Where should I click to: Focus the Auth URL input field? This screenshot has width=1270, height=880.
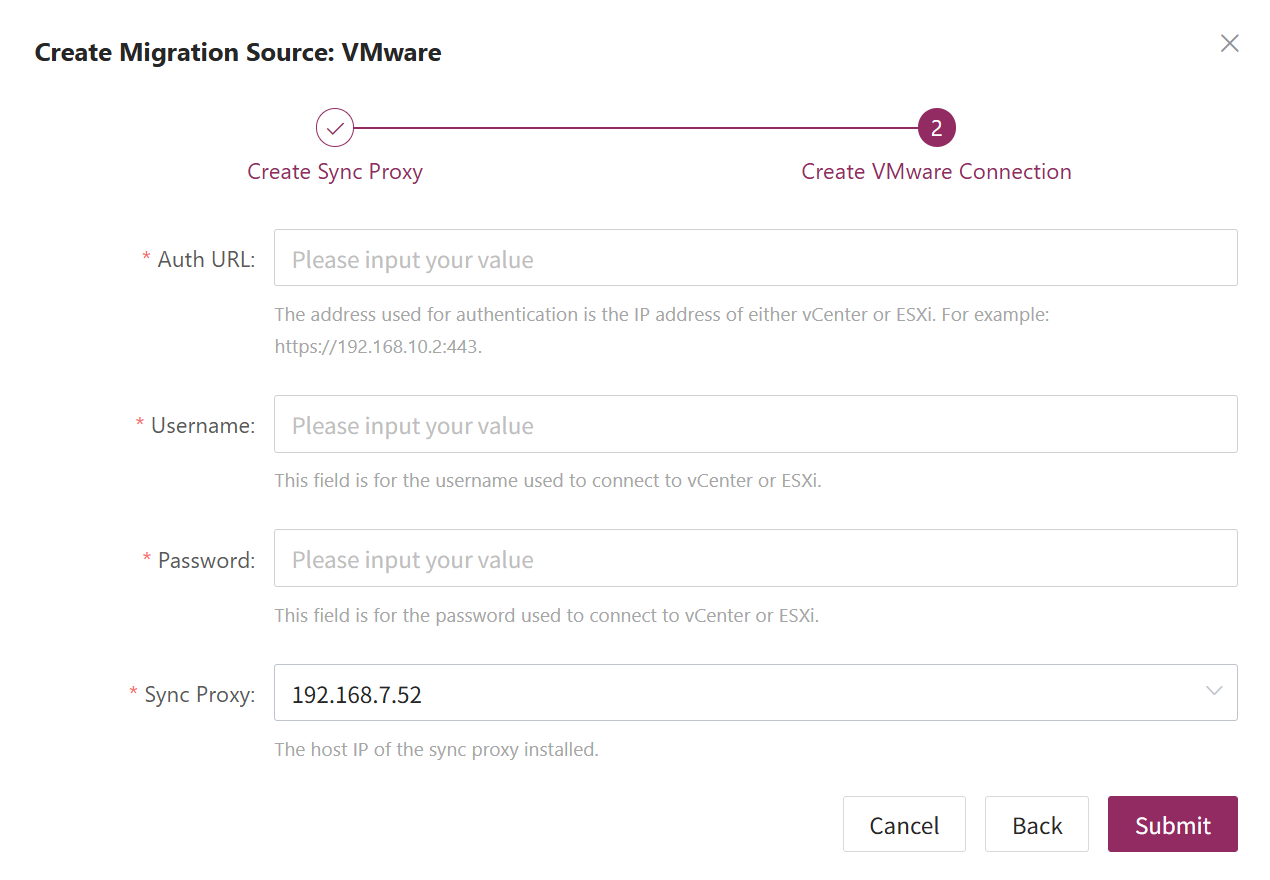pos(756,258)
